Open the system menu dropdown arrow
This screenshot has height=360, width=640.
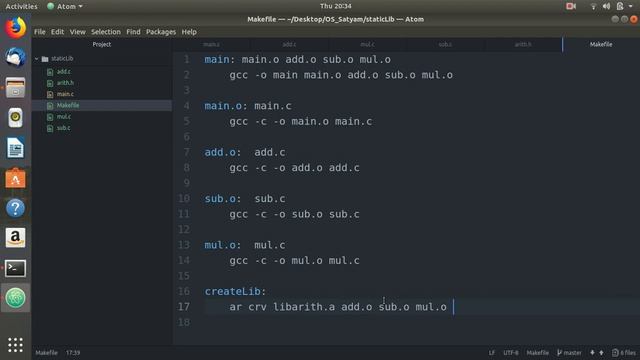pos(631,6)
